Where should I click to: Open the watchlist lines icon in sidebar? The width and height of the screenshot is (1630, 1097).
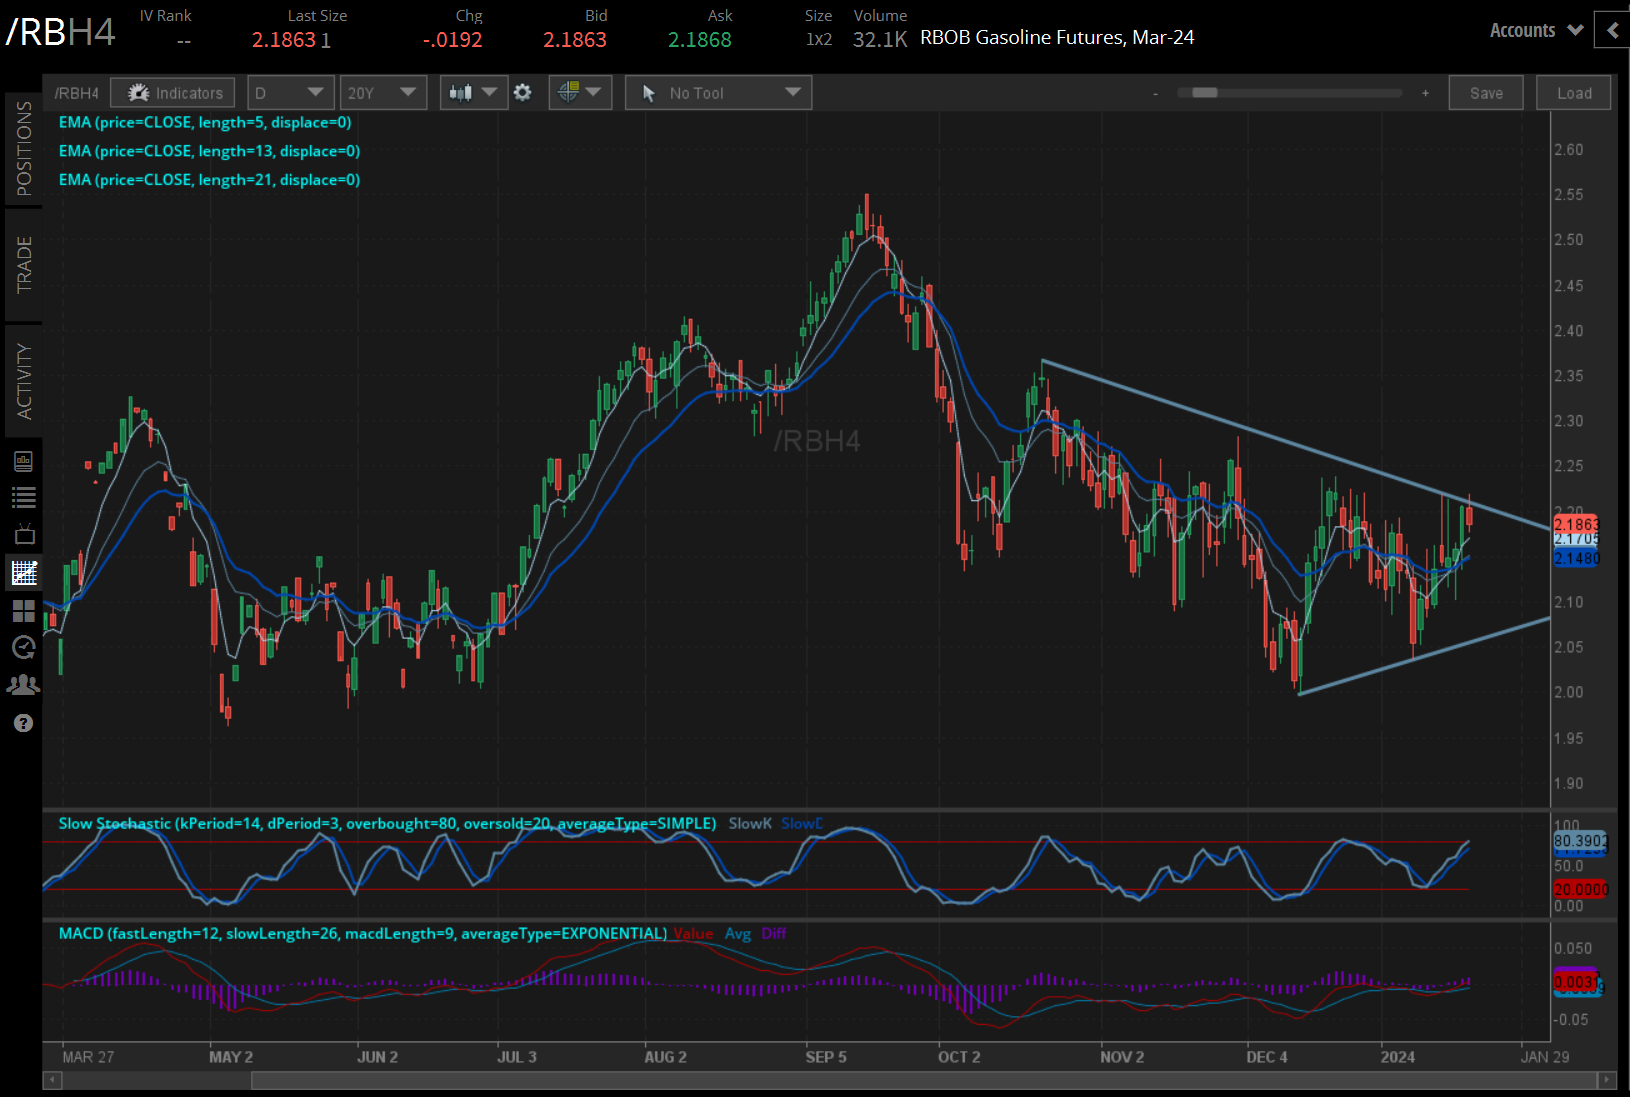pyautogui.click(x=24, y=497)
